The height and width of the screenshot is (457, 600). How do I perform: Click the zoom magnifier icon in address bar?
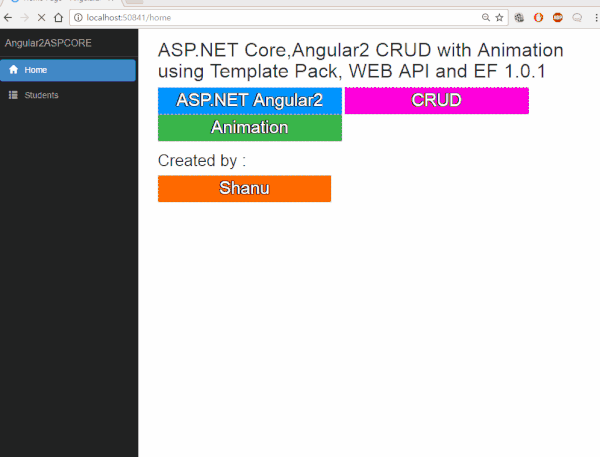tap(486, 17)
